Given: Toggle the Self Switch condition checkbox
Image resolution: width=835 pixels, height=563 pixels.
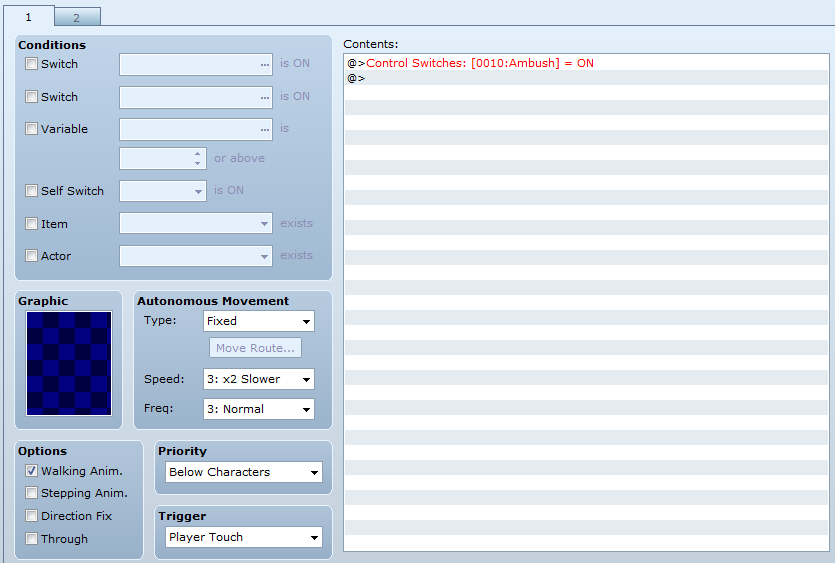Looking at the screenshot, I should point(32,191).
